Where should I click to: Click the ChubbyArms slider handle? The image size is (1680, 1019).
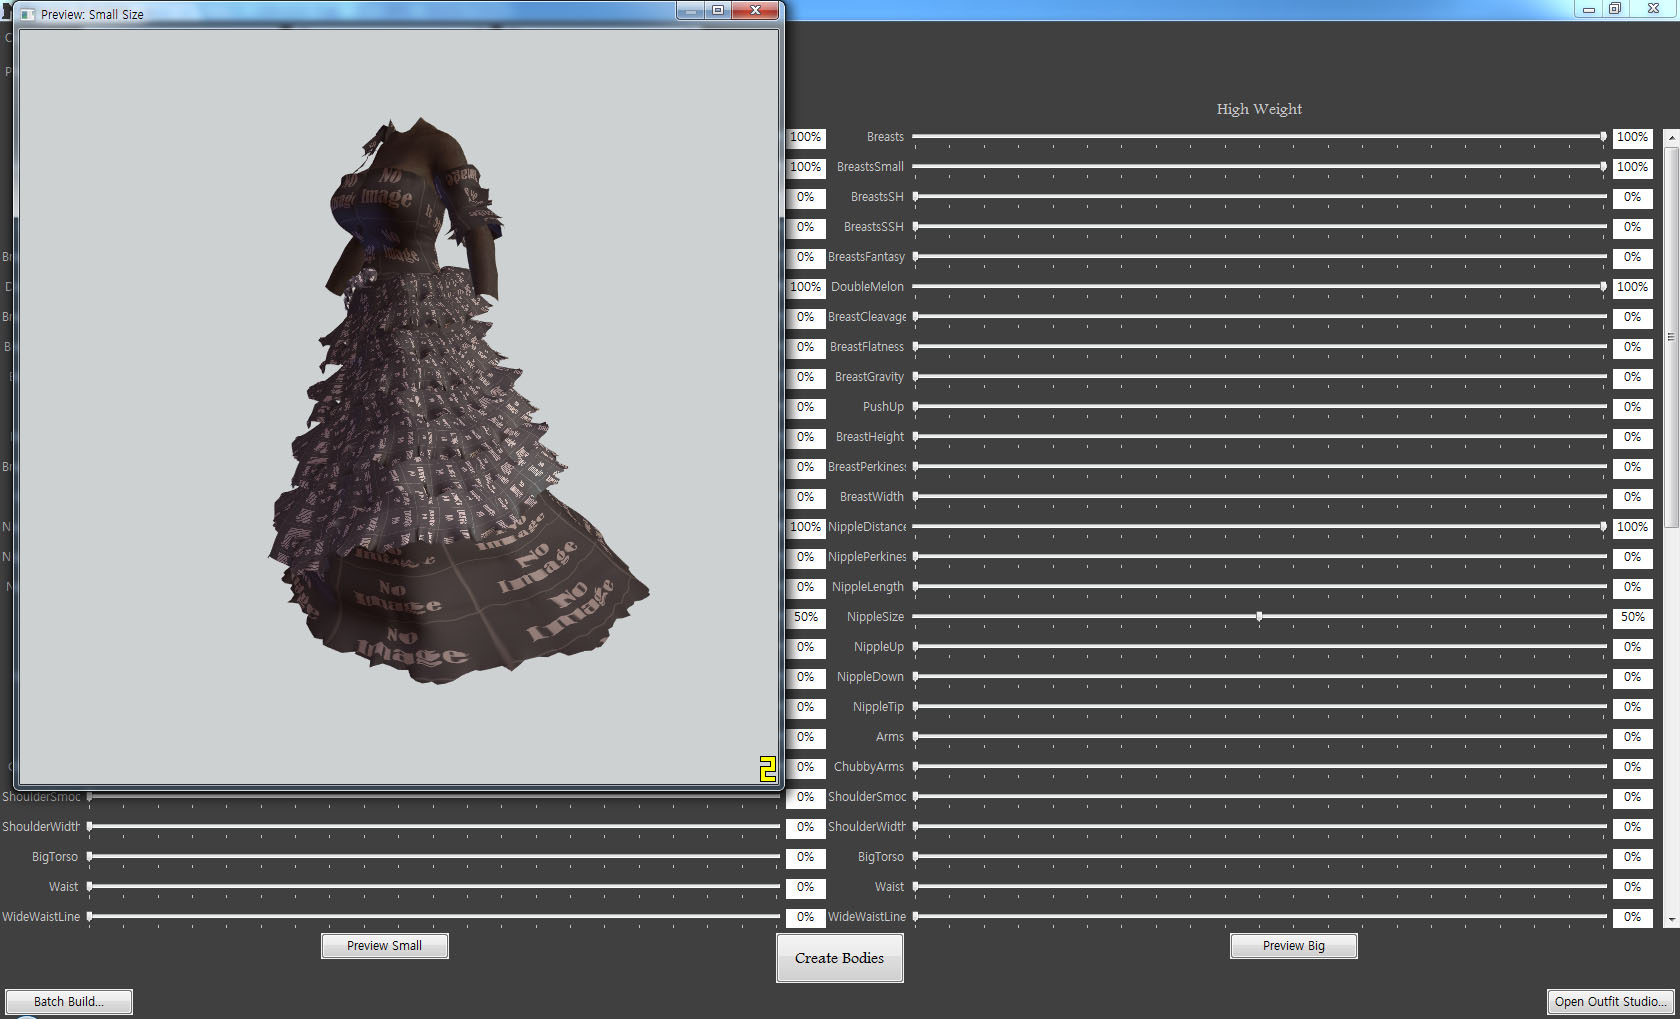tap(915, 767)
